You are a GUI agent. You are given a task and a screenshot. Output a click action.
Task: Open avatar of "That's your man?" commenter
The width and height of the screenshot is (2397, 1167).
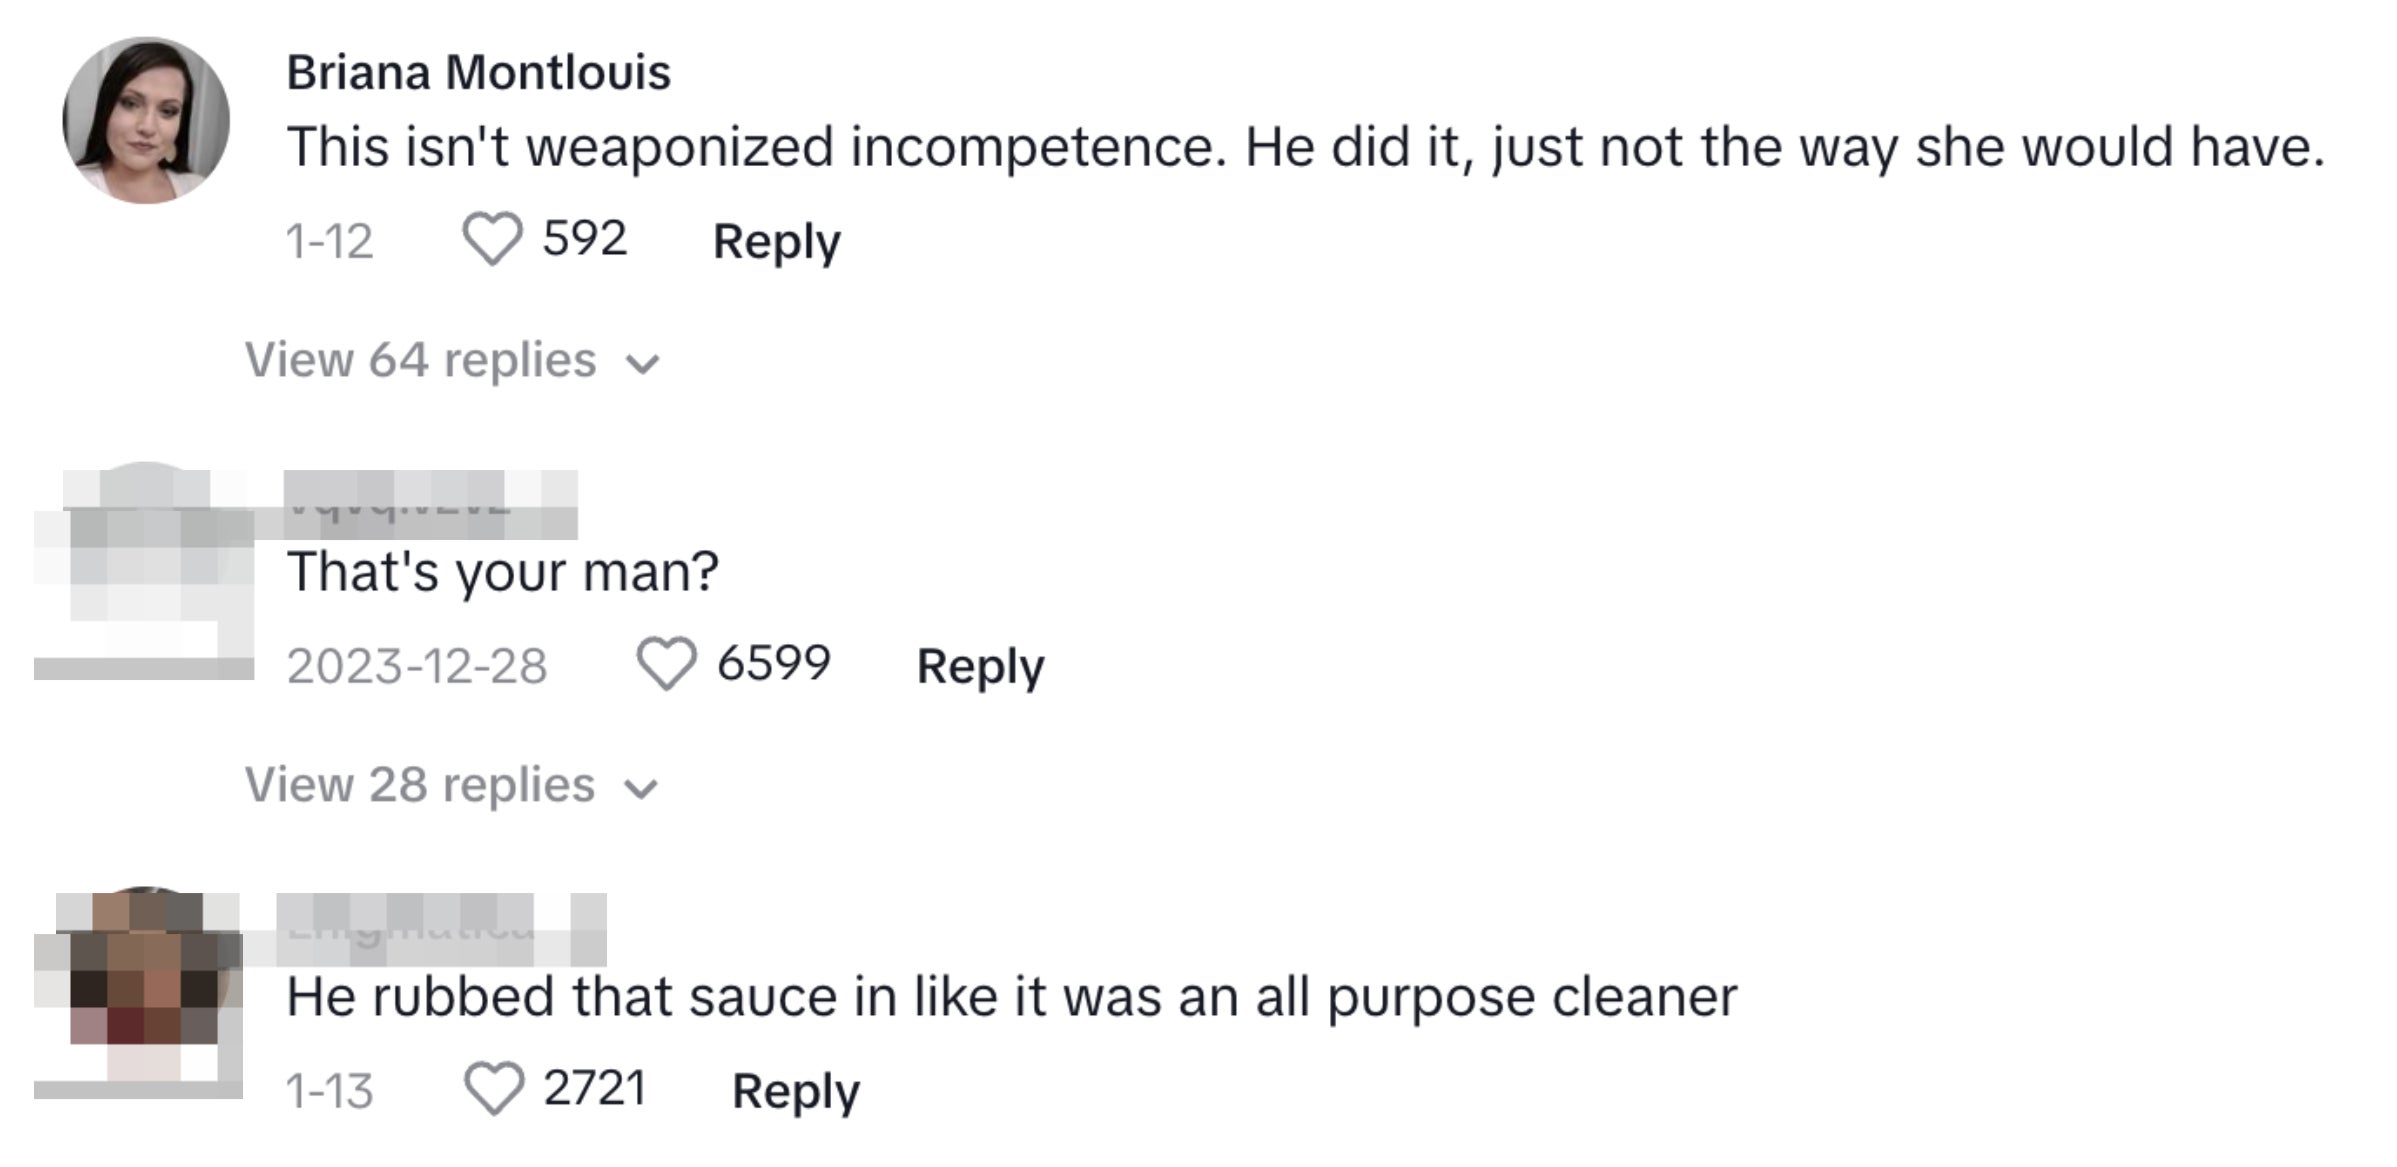click(145, 570)
